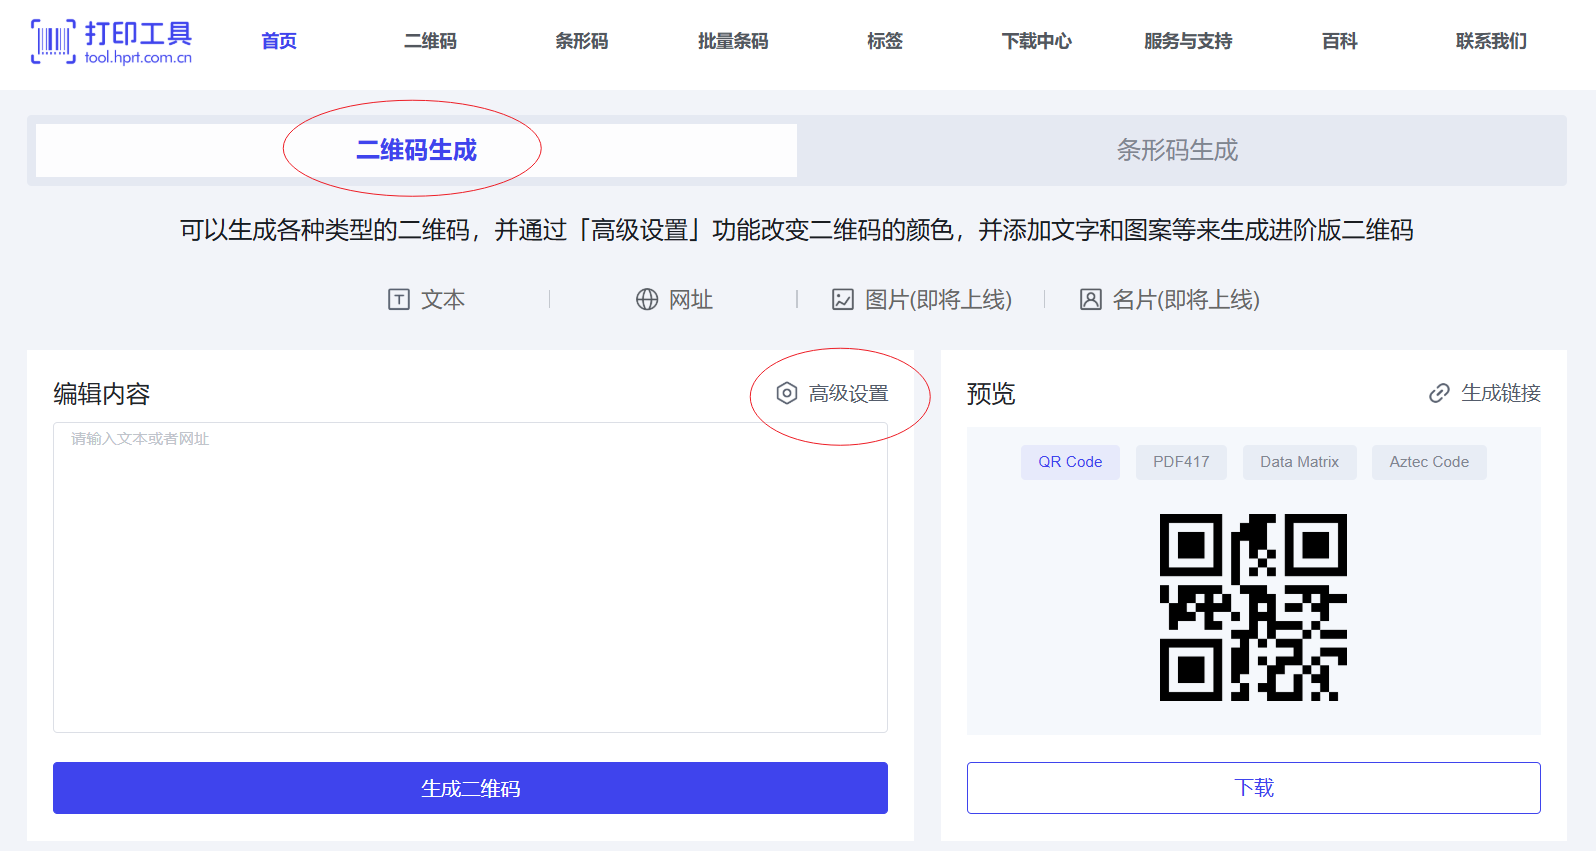Select Data Matrix code format
Viewport: 1596px width, 851px height.
click(1299, 462)
